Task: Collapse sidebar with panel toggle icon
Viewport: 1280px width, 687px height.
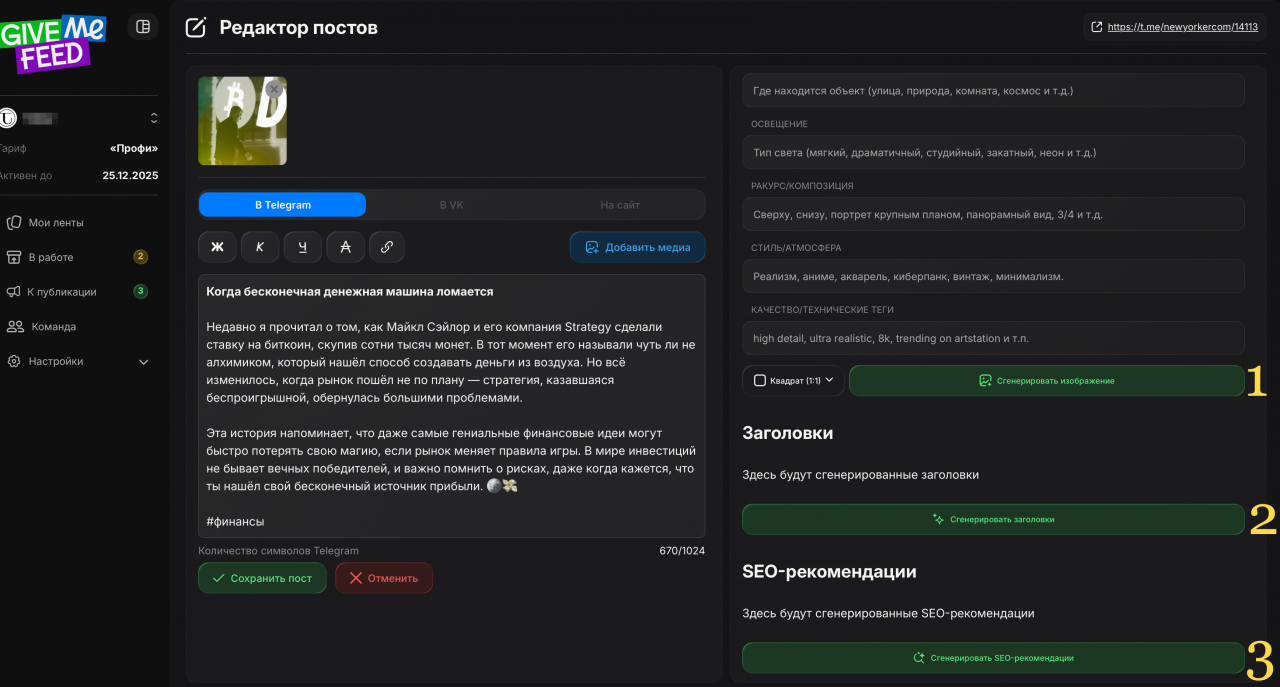Action: point(143,27)
